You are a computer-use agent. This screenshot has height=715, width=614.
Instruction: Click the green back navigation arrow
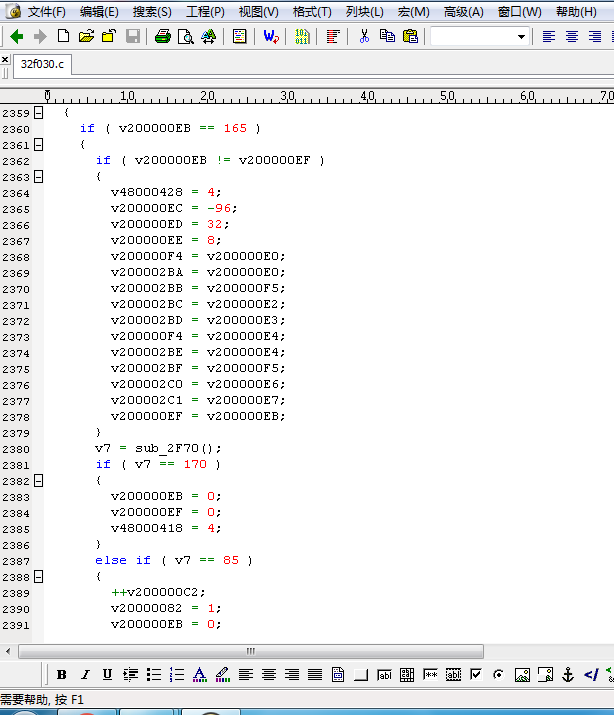(x=17, y=37)
